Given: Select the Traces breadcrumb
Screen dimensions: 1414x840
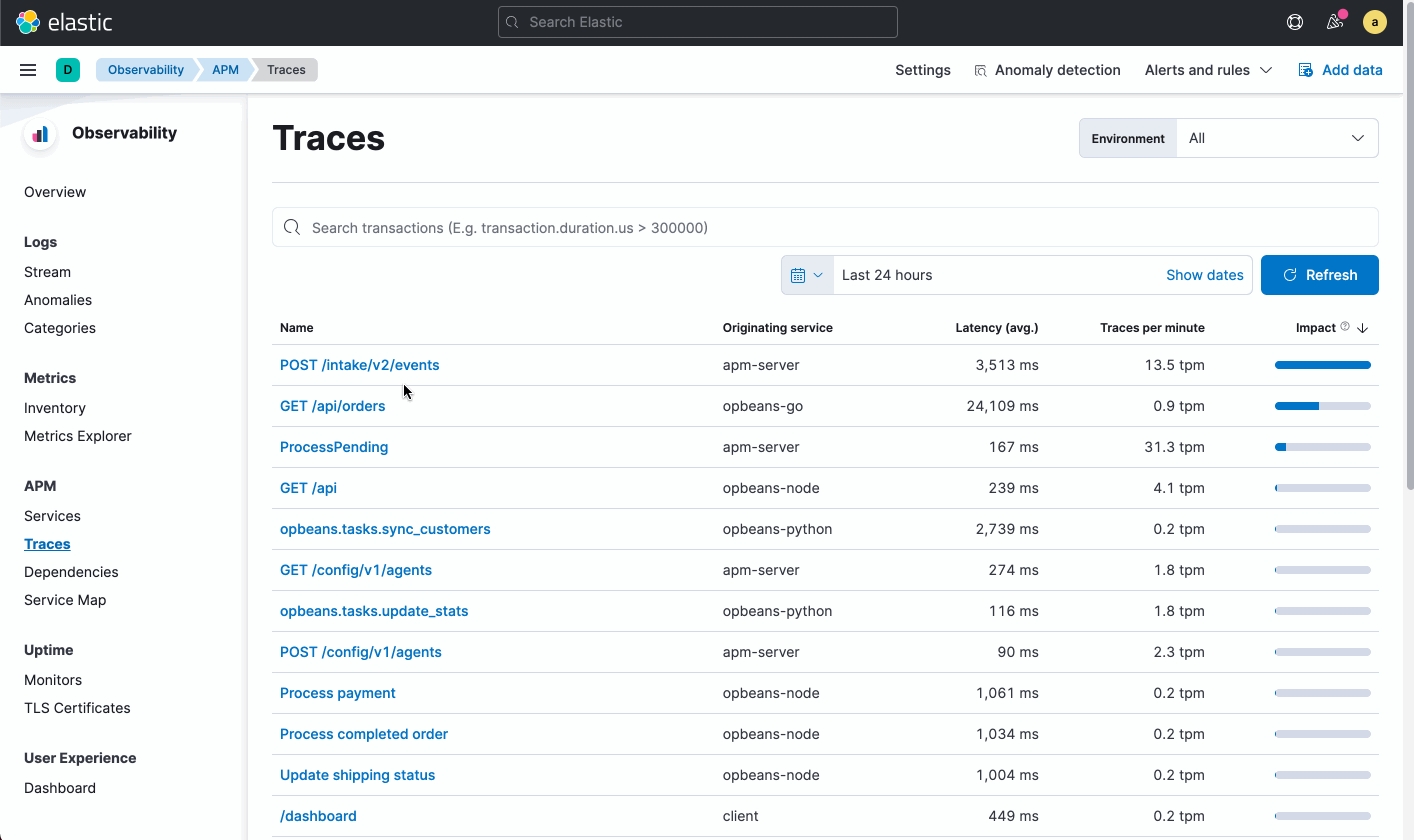Looking at the screenshot, I should click(286, 70).
